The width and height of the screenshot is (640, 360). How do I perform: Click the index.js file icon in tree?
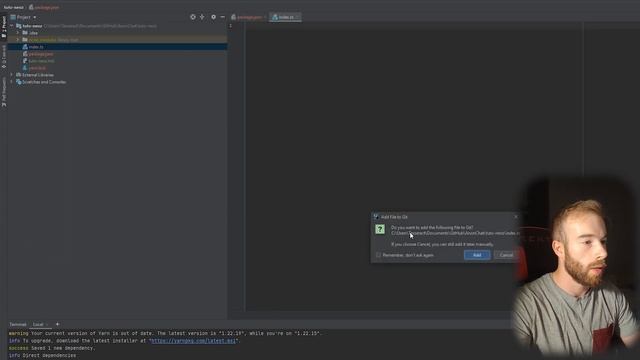[x=25, y=47]
